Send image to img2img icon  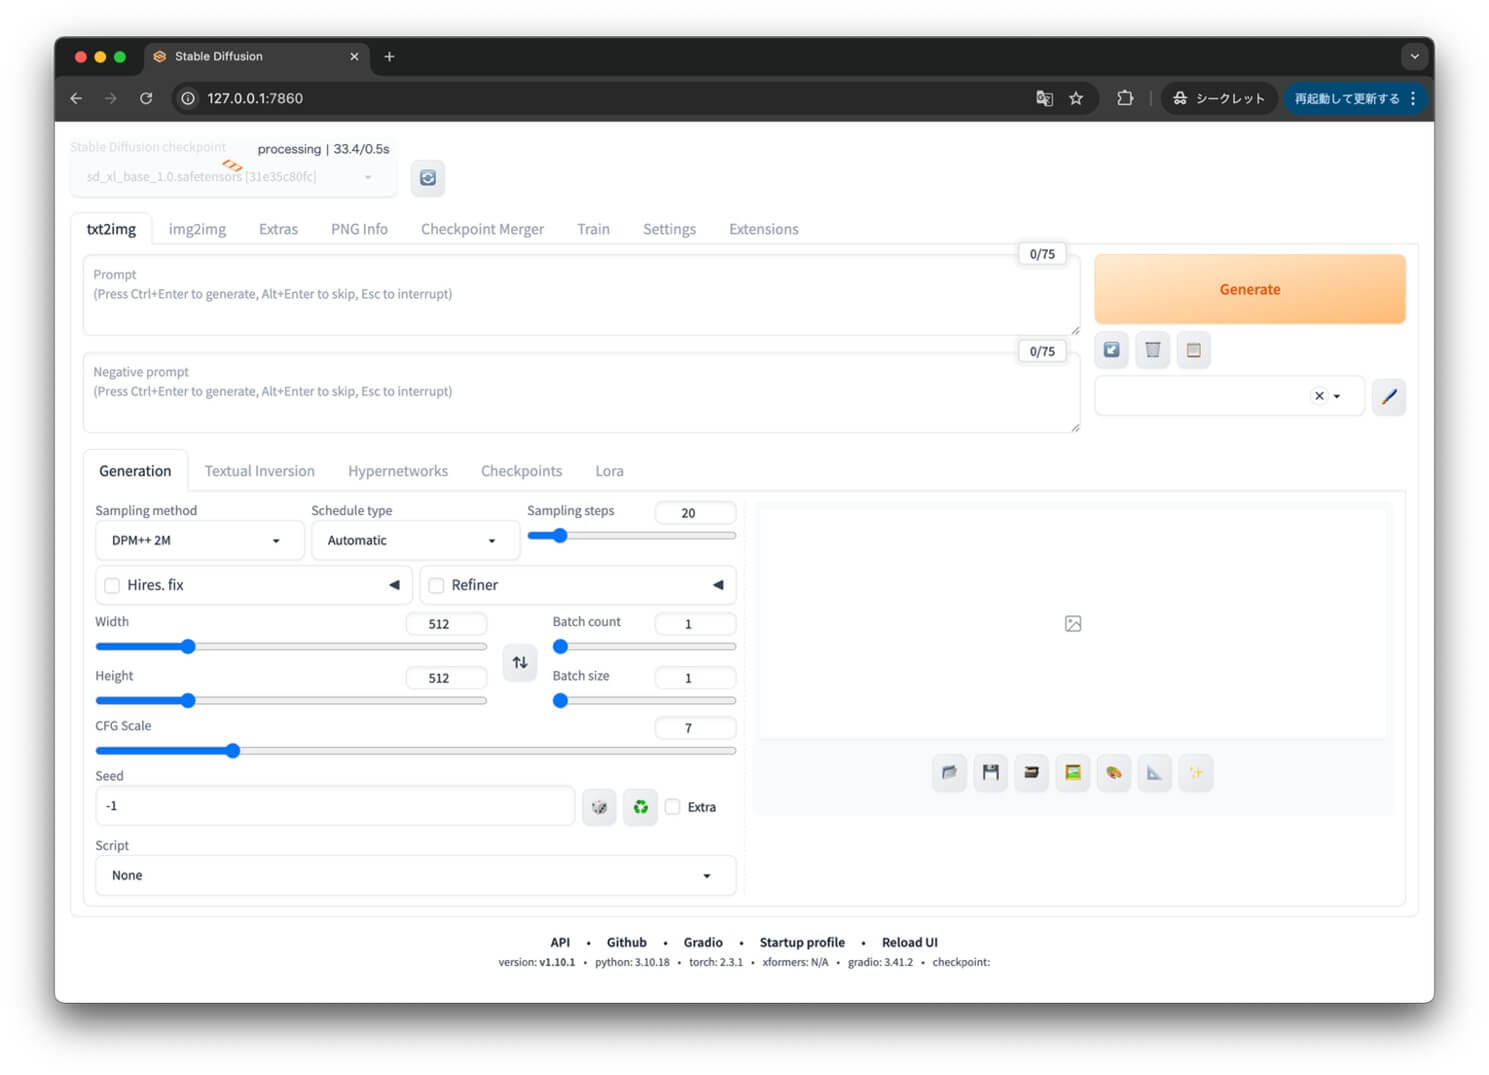1072,772
